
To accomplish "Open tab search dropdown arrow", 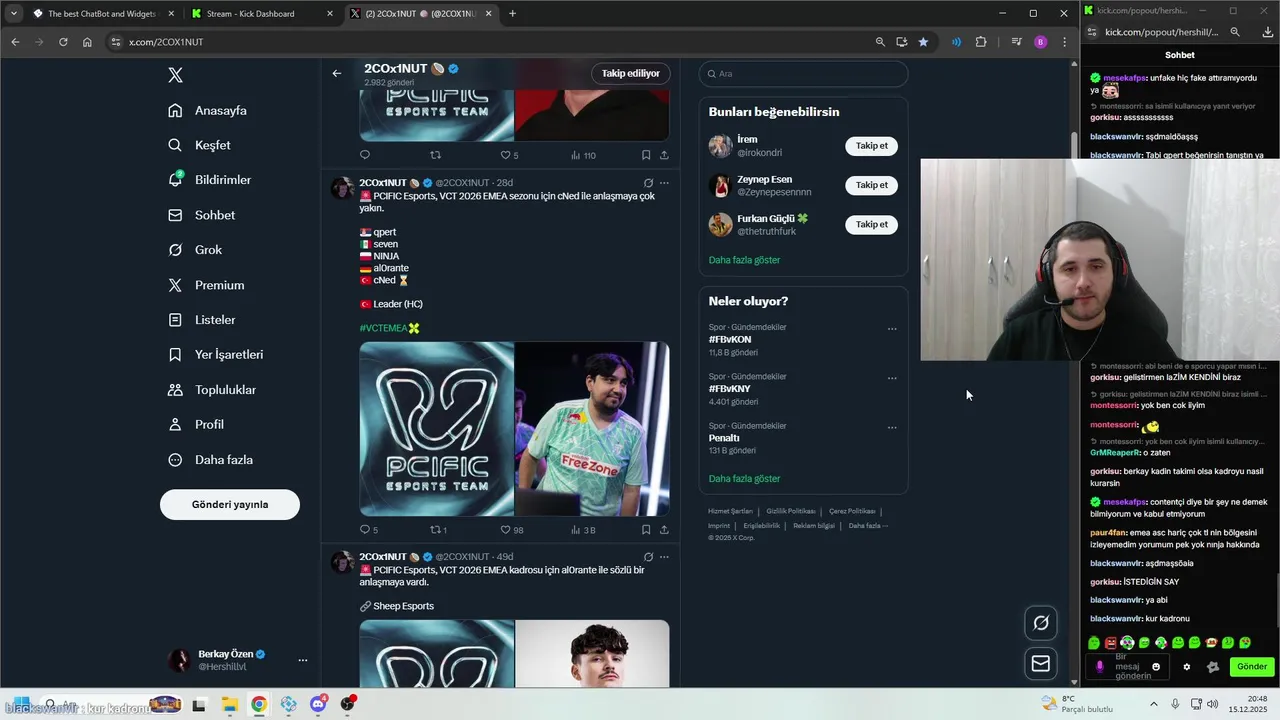I will [x=14, y=14].
